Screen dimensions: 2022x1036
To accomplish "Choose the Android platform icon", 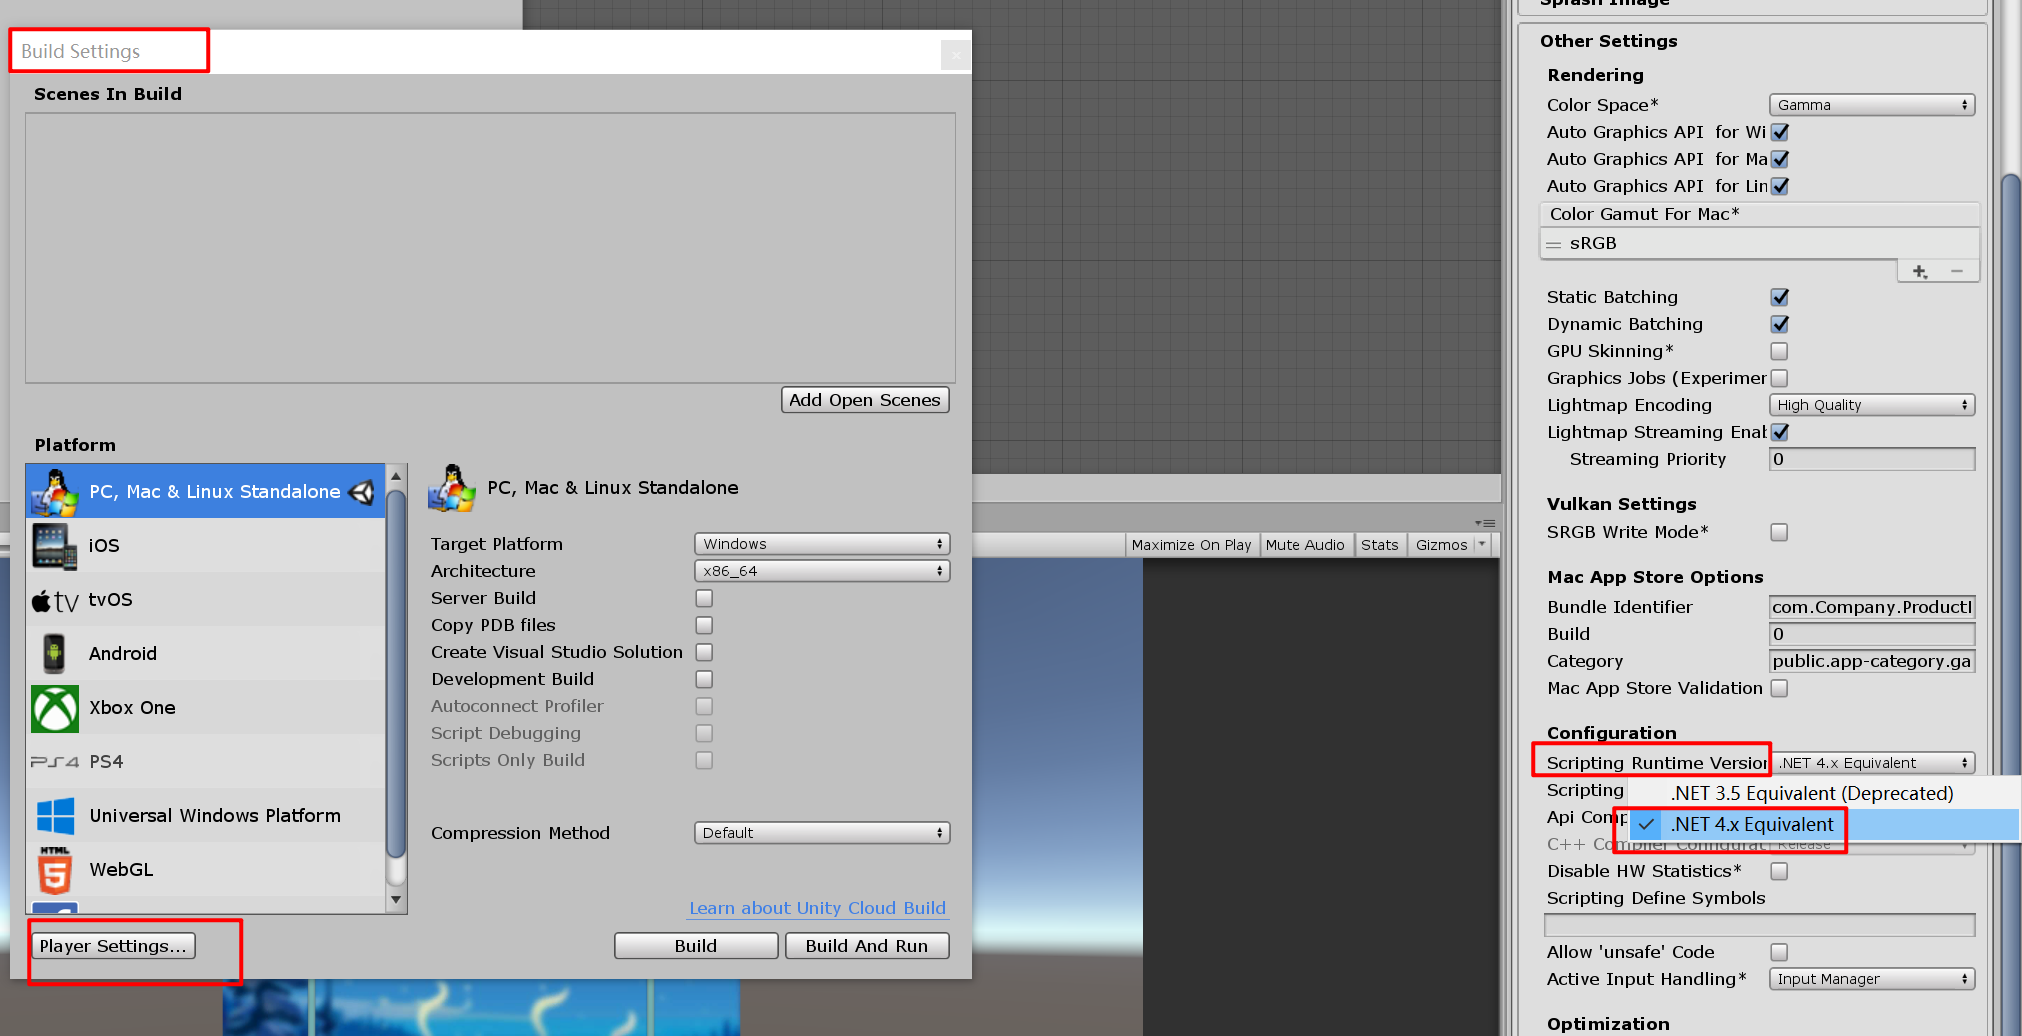I will [54, 654].
